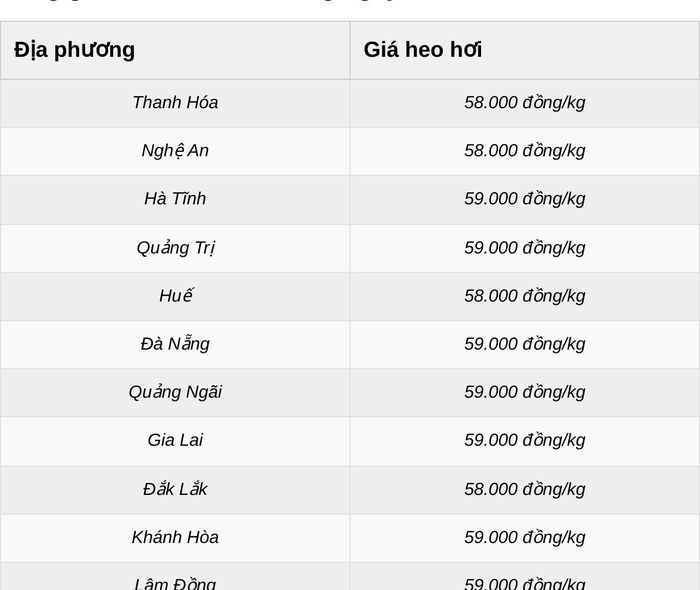The height and width of the screenshot is (590, 700).
Task: Click the Giá heo hơi column header
Action: point(525,50)
